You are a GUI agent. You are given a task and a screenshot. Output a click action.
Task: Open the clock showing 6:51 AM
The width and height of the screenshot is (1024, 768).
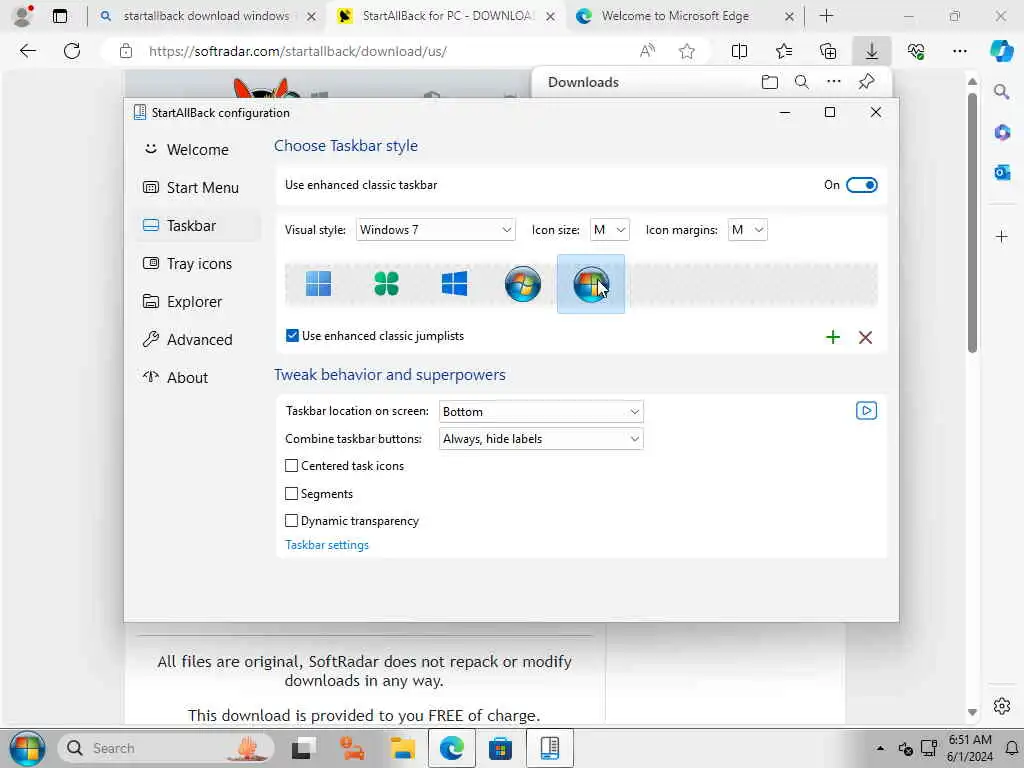[970, 748]
